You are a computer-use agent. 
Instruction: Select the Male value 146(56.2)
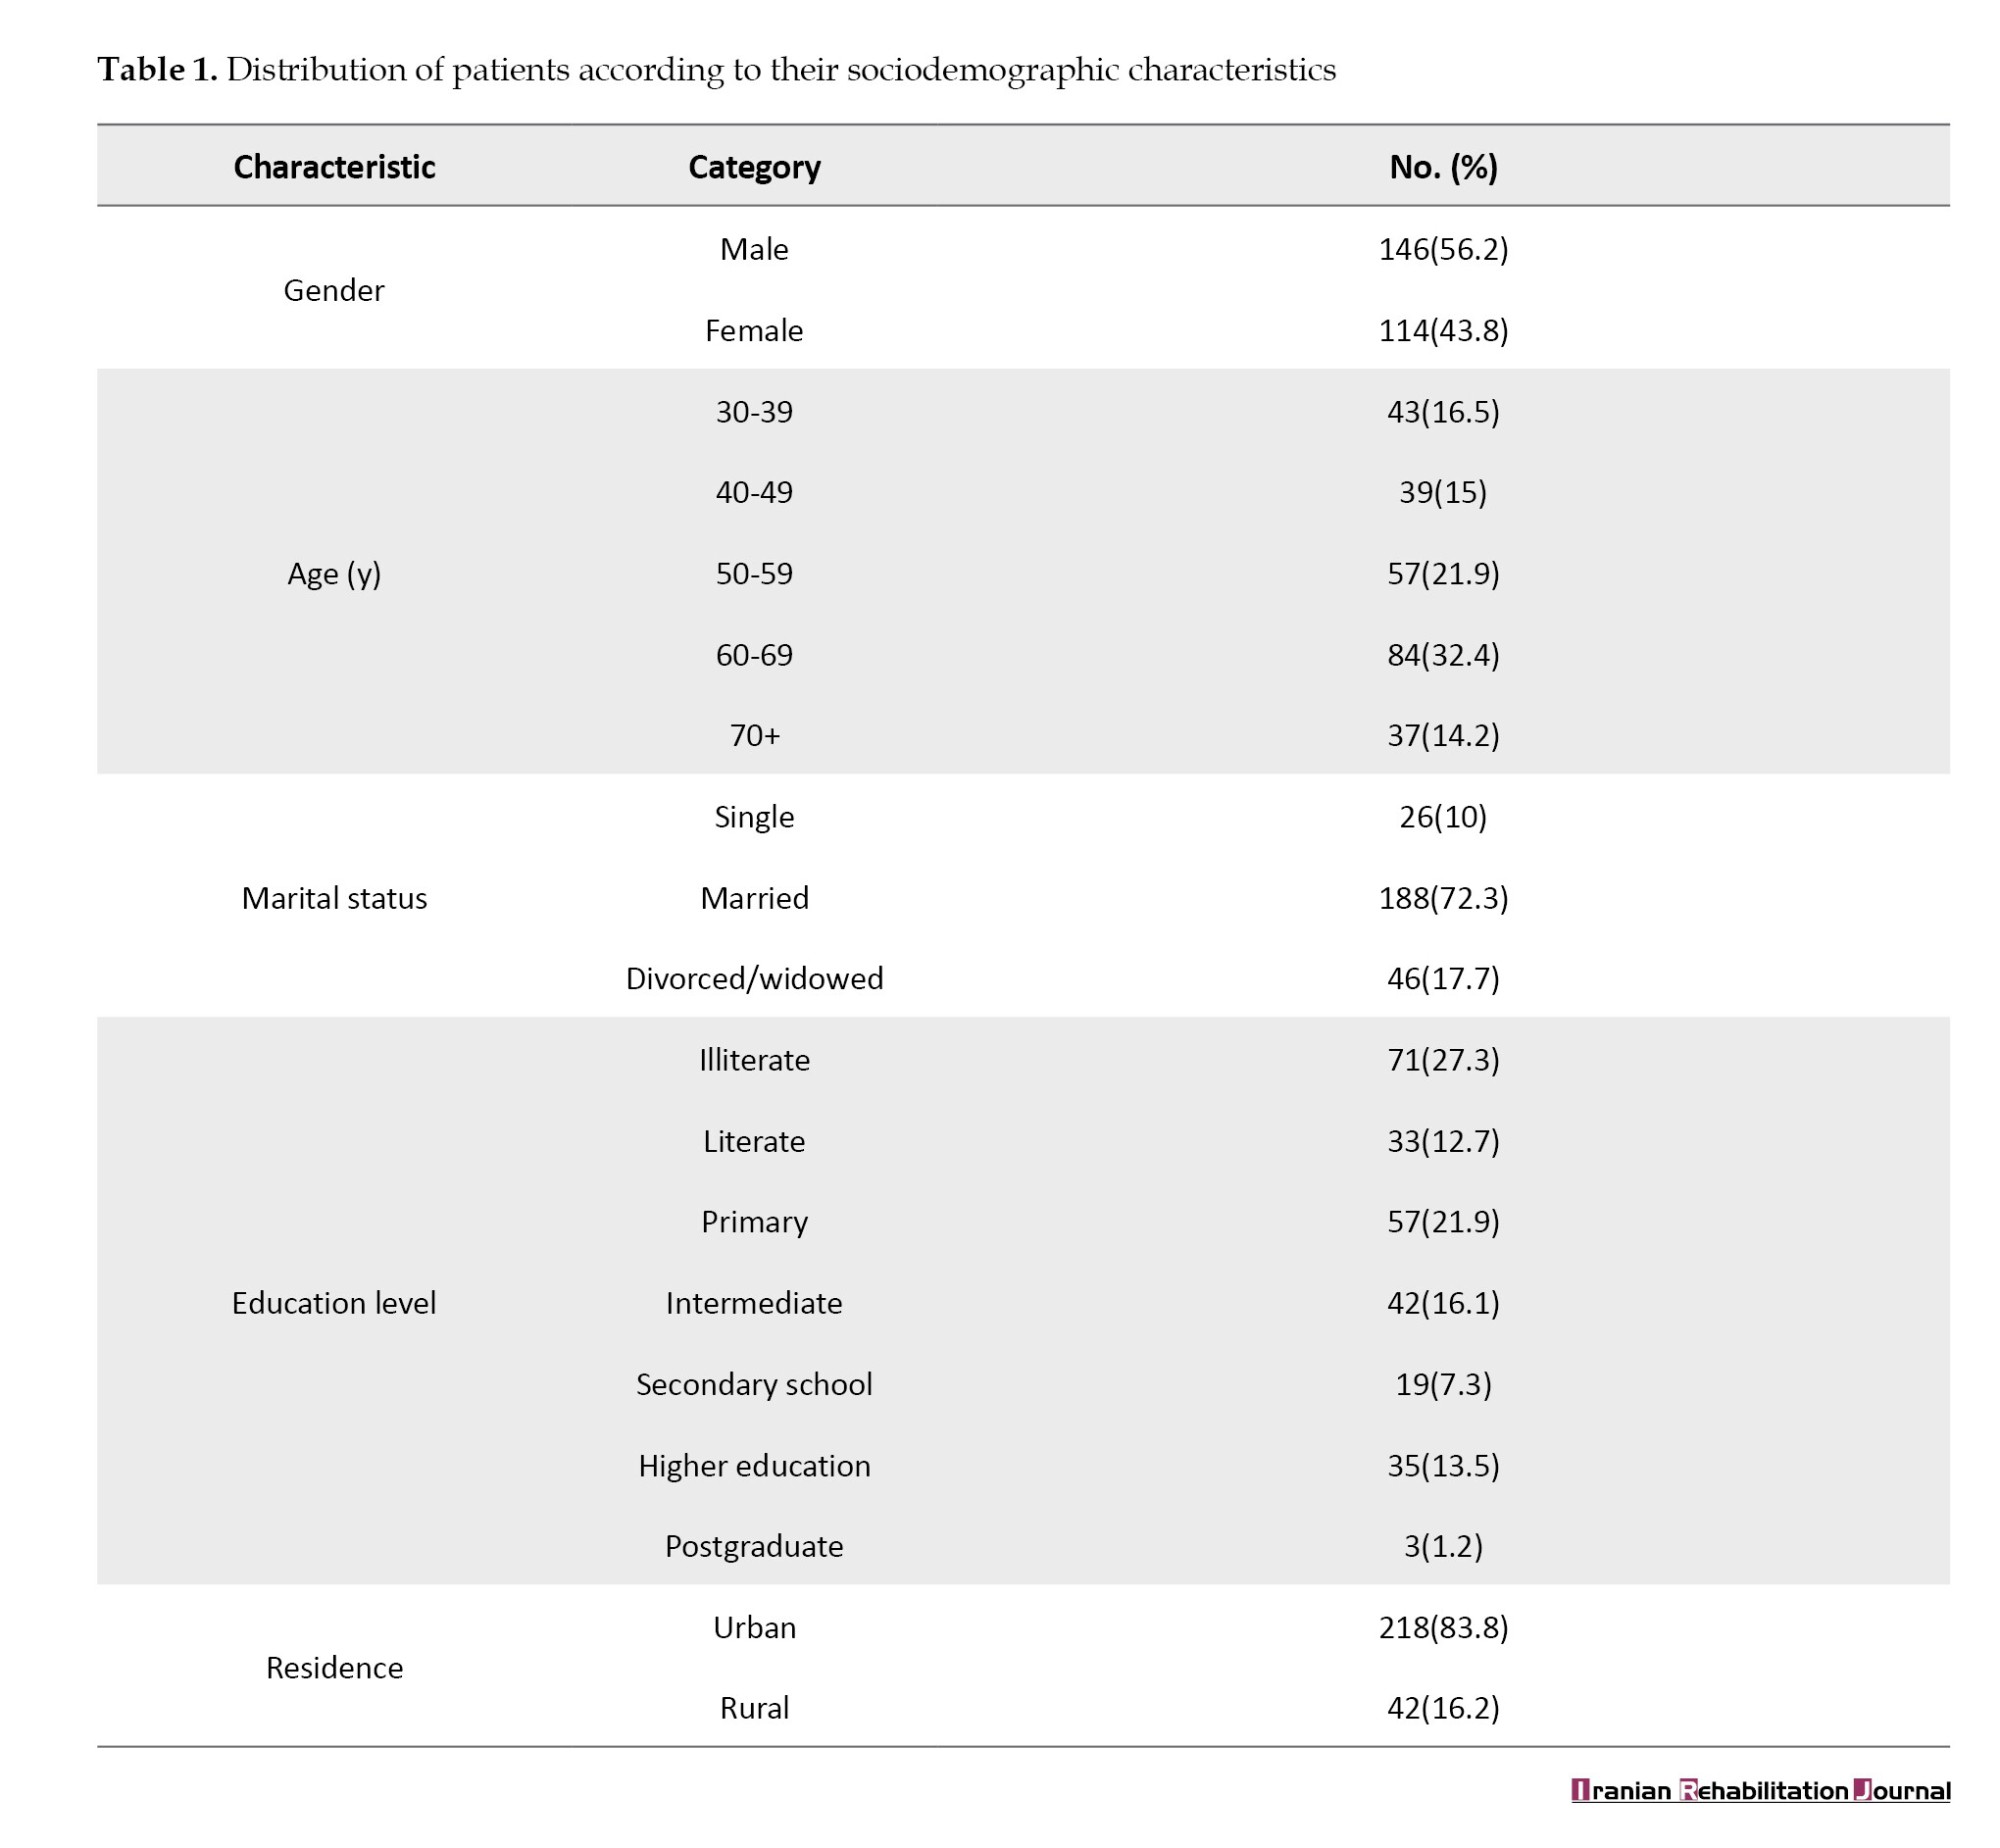coord(1442,249)
